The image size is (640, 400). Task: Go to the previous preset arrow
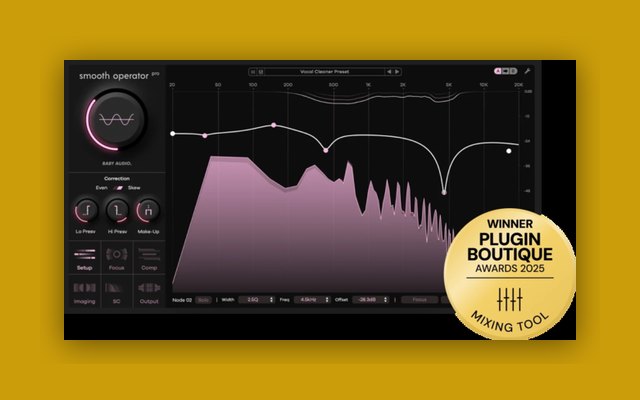[389, 72]
